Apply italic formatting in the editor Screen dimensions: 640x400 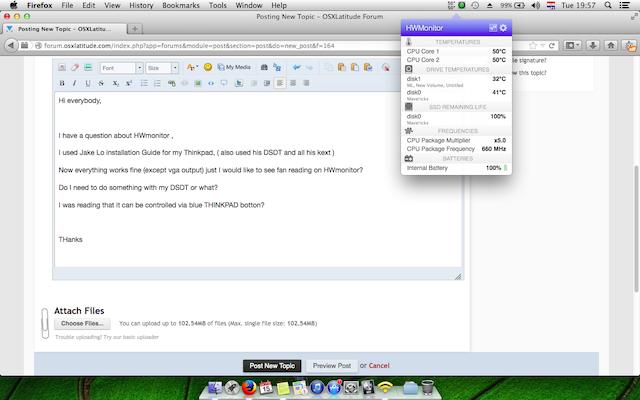pyautogui.click(x=75, y=83)
